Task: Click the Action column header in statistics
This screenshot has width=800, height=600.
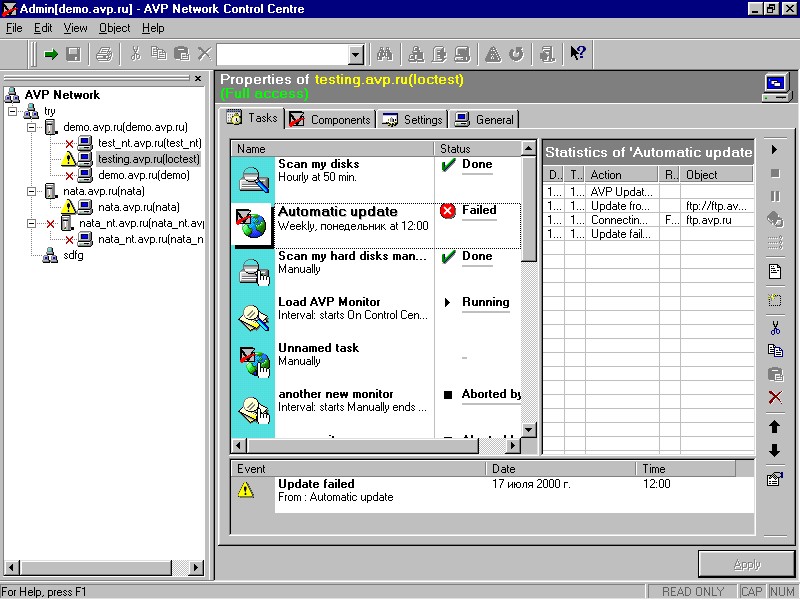Action: coord(622,175)
